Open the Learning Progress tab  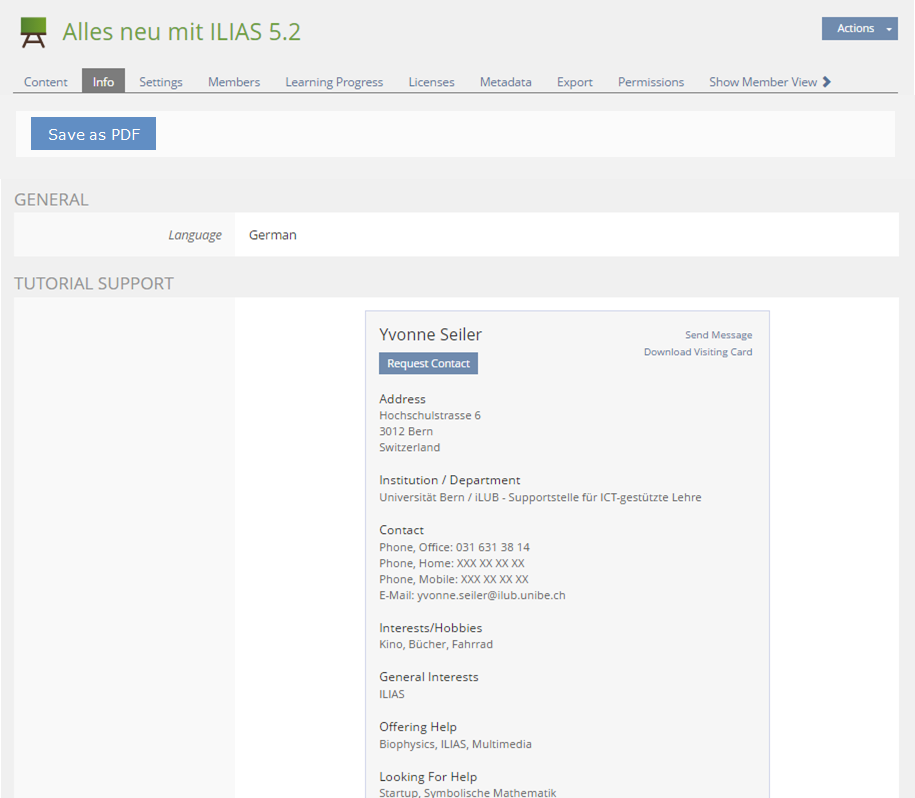coord(334,82)
